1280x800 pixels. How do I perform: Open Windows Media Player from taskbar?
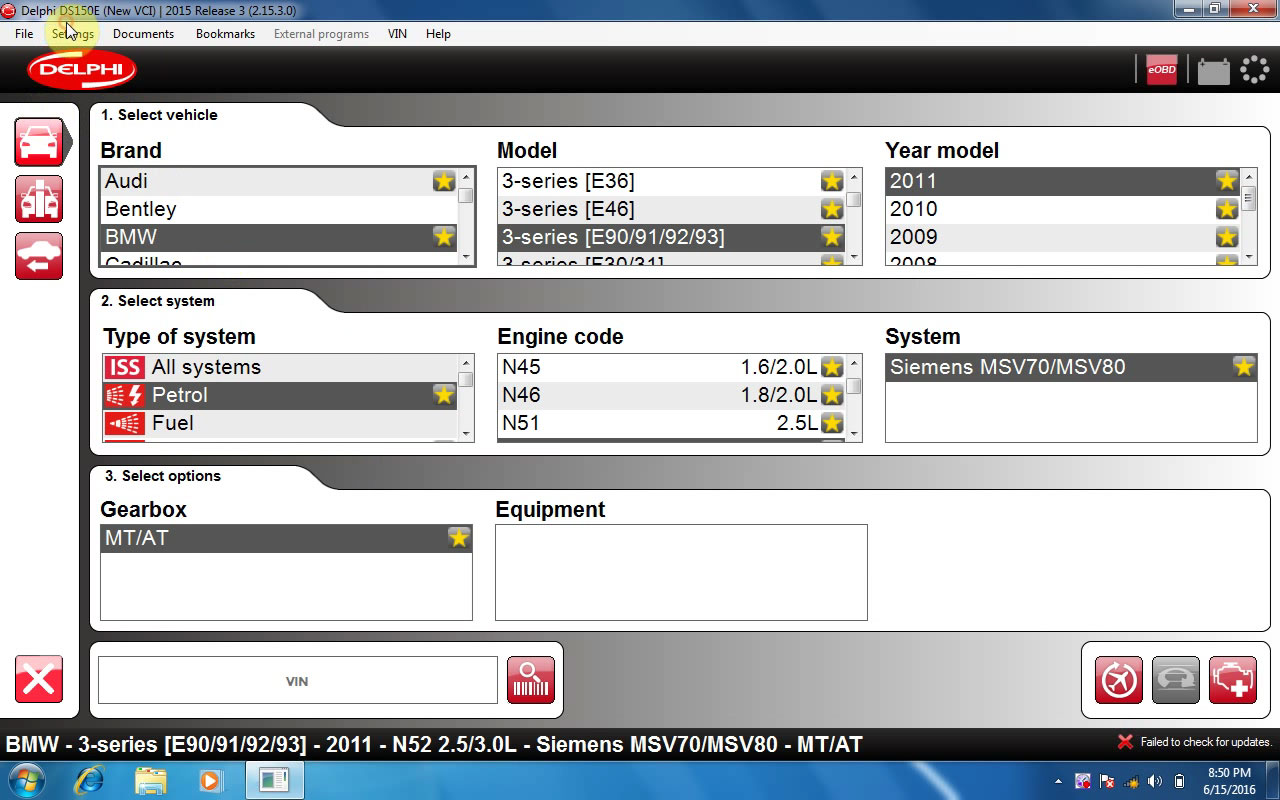[210, 780]
